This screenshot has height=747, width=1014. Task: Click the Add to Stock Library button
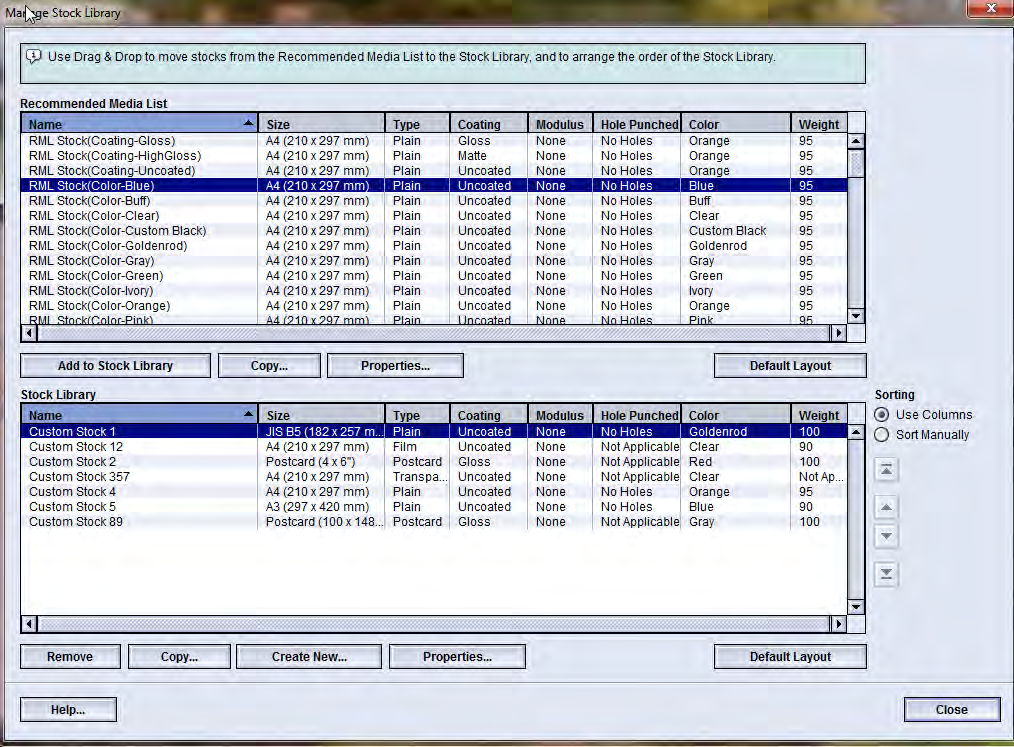pos(116,365)
